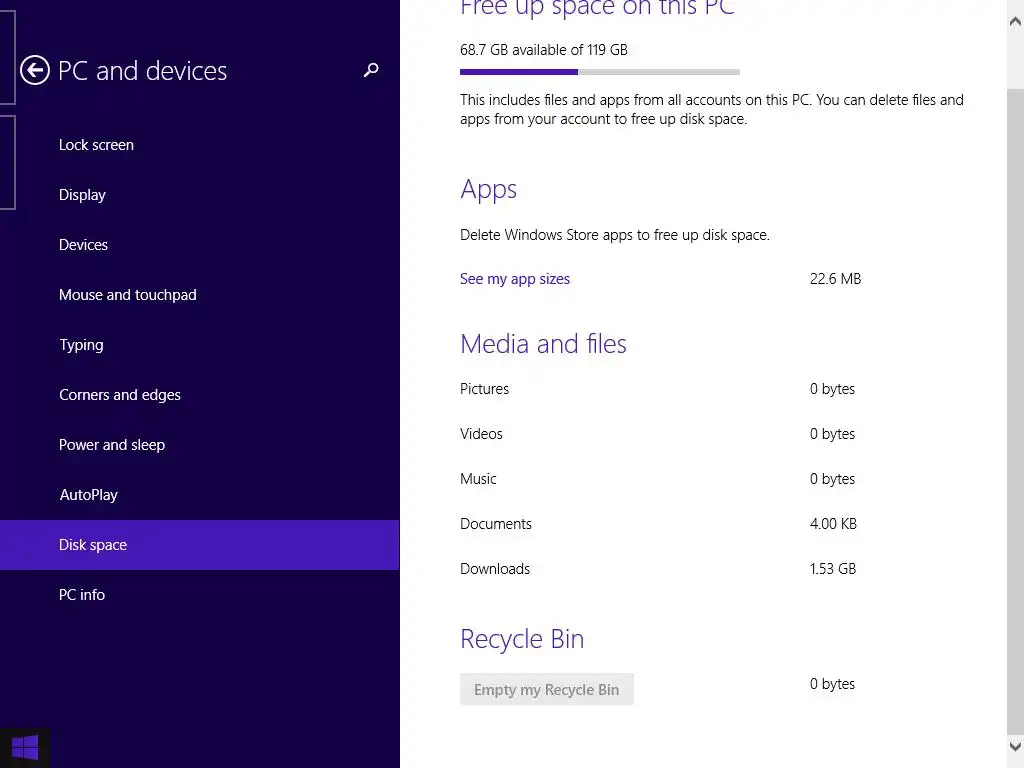Open Display settings
Viewport: 1024px width, 768px height.
point(199,195)
